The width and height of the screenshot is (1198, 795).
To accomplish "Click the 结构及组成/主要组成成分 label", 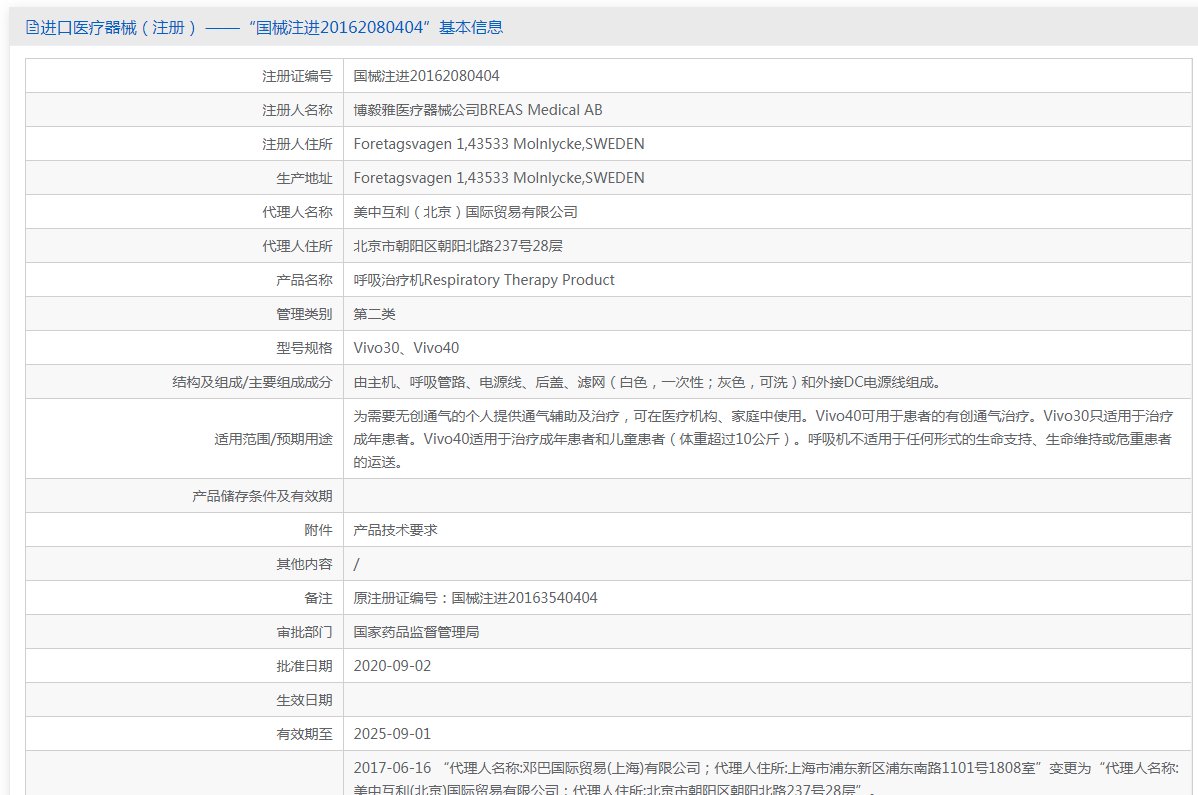I will click(x=252, y=382).
